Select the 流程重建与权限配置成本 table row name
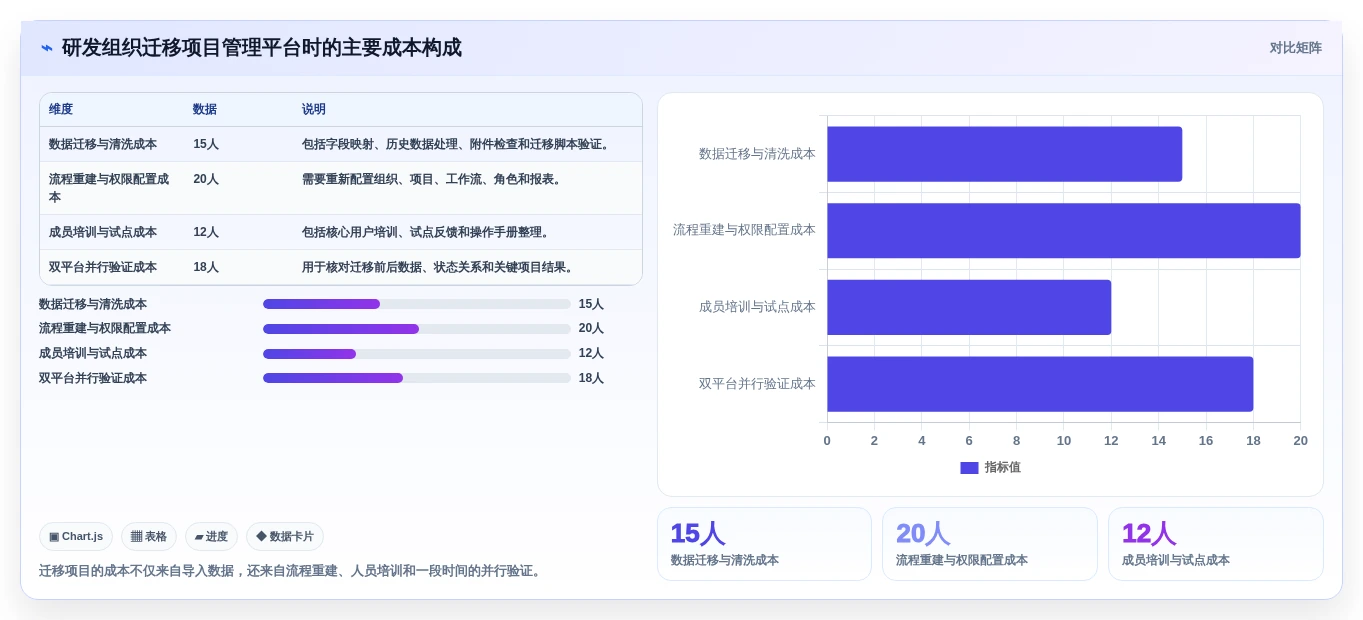Viewport: 1363px width, 620px height. click(x=109, y=188)
